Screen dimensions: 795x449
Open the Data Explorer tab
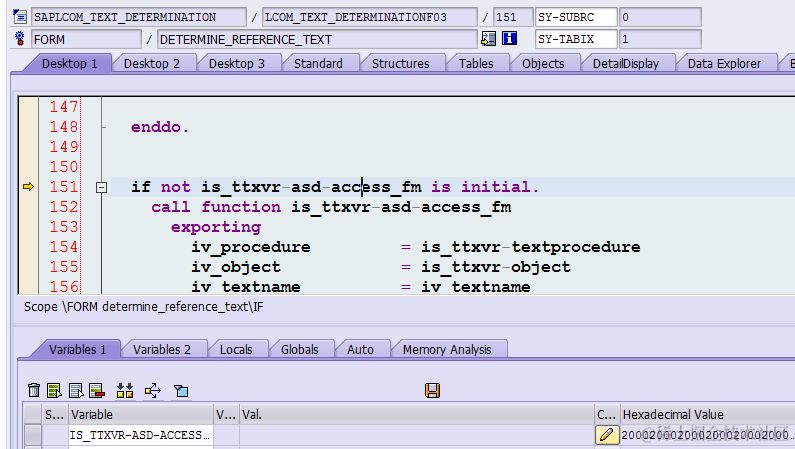[724, 63]
